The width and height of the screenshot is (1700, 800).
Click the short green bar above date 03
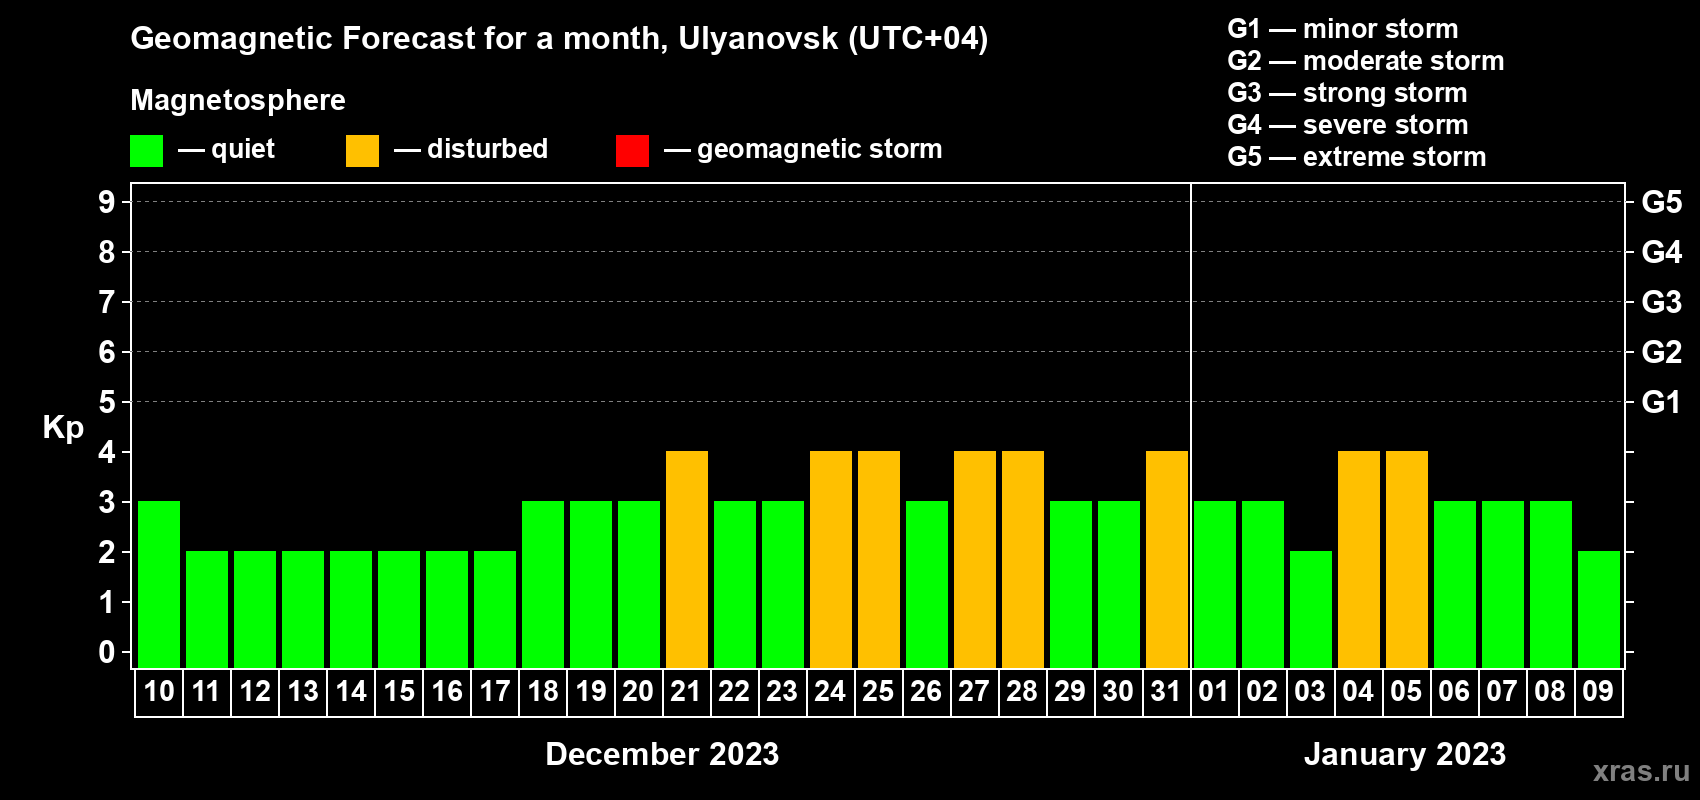1311,609
